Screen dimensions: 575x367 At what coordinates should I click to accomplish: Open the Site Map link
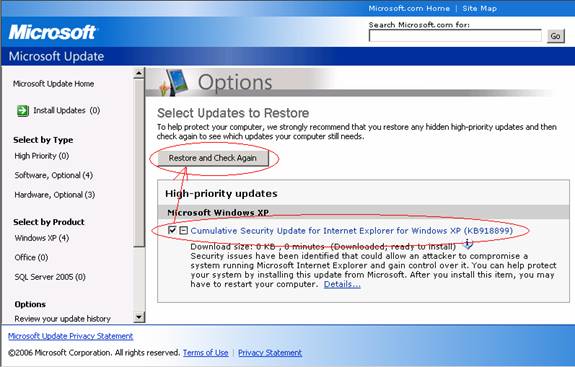480,8
